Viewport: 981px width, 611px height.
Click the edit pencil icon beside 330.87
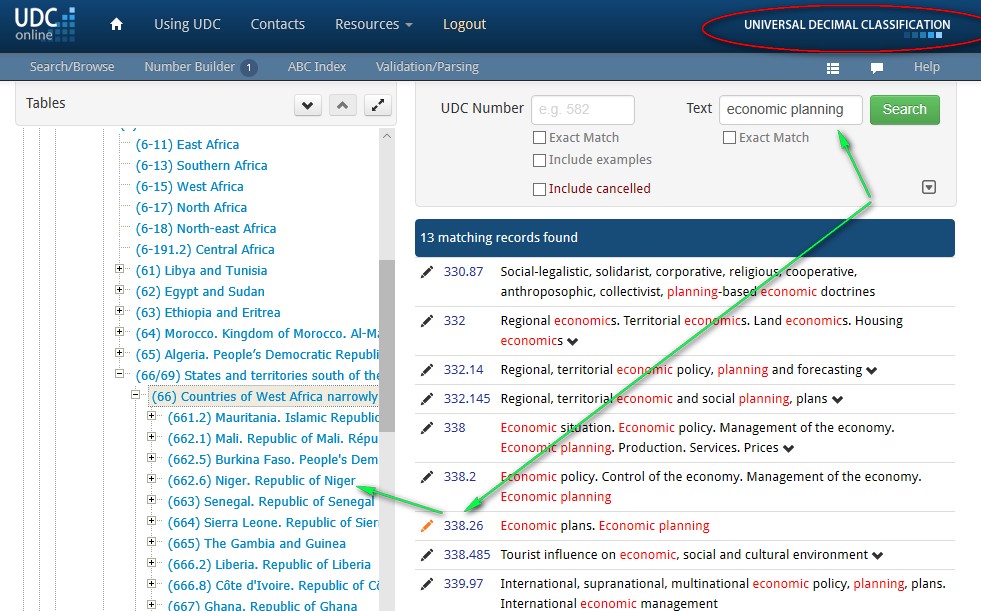pyautogui.click(x=427, y=272)
